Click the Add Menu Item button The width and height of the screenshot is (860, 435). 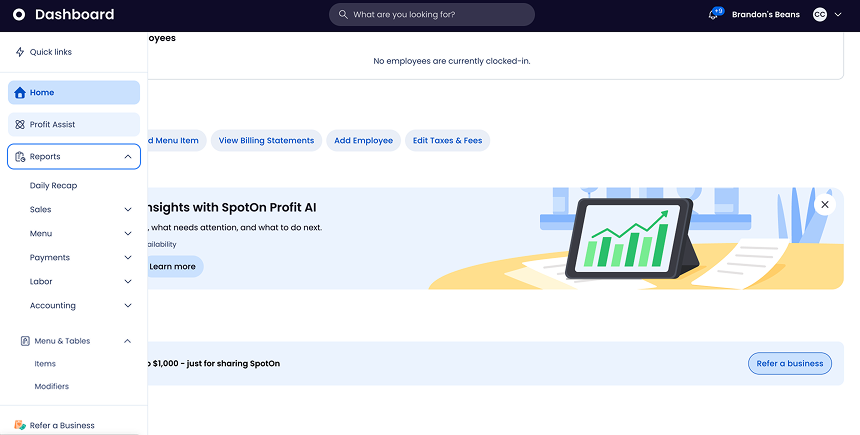coord(177,140)
